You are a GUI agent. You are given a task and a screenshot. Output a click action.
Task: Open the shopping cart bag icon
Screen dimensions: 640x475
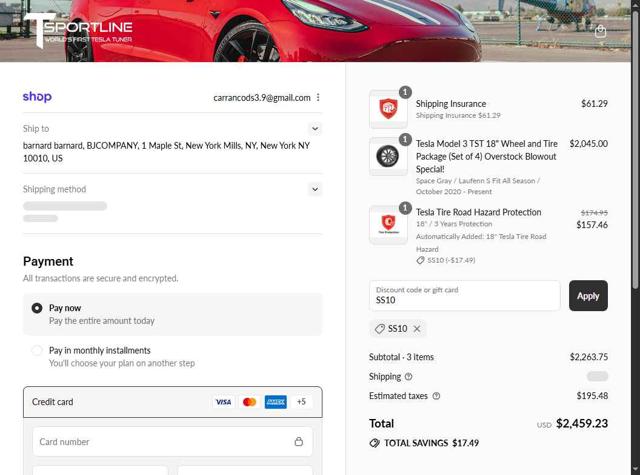(x=600, y=31)
